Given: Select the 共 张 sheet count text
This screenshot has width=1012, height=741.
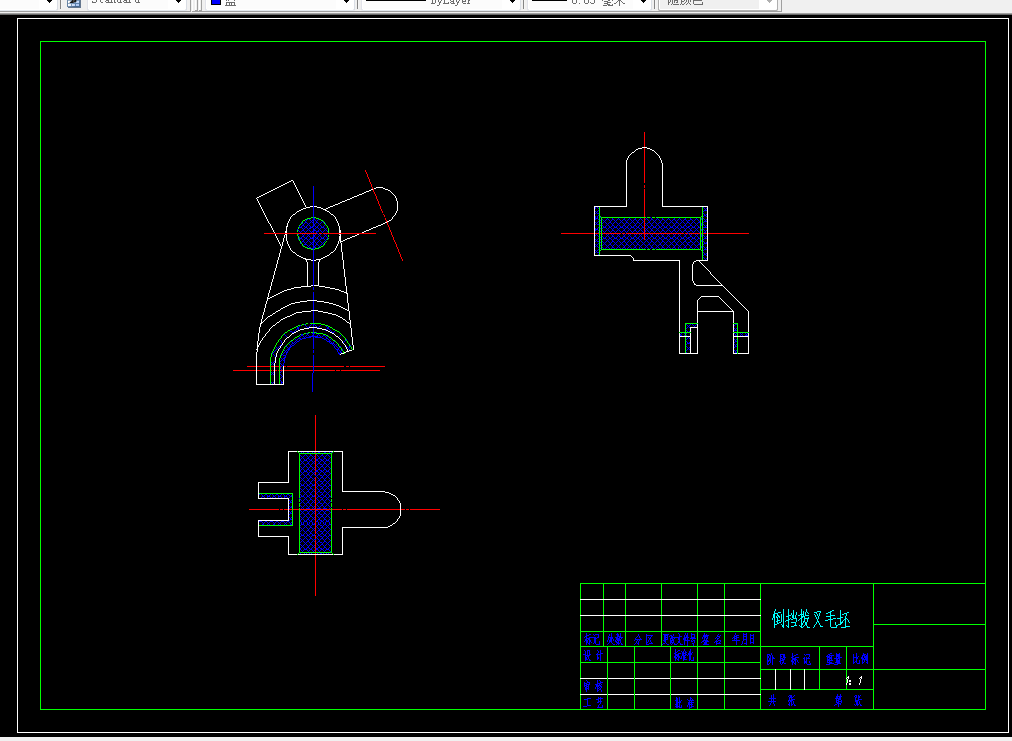Looking at the screenshot, I should point(782,701).
